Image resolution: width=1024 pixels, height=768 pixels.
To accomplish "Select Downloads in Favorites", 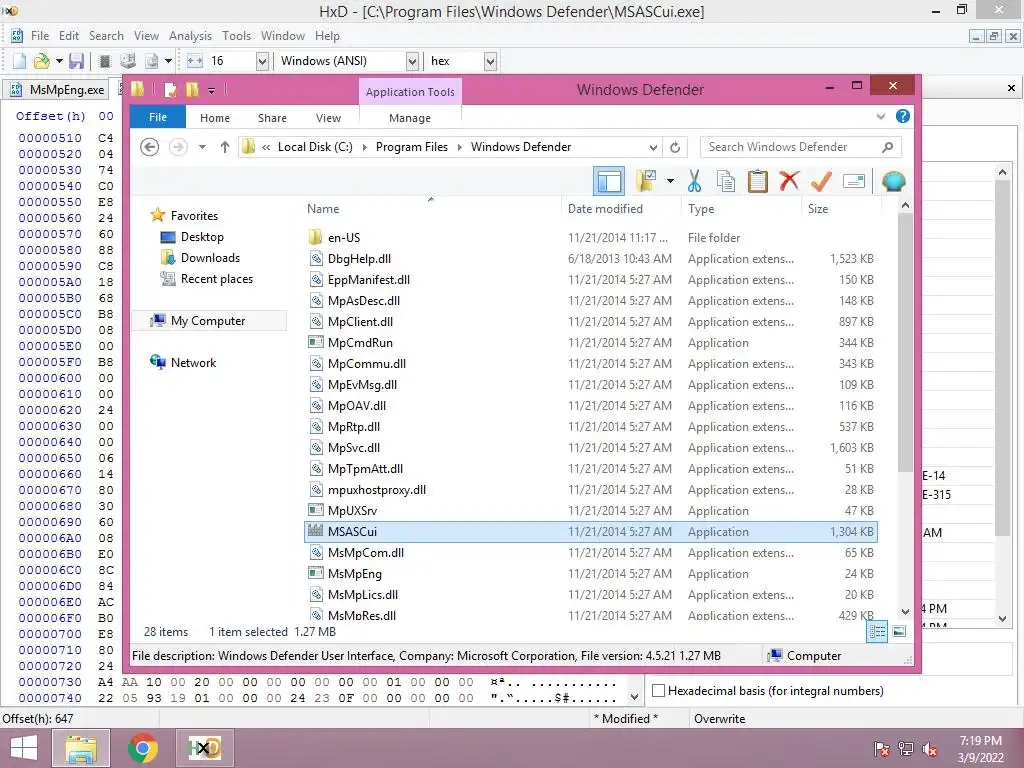I will click(x=210, y=258).
